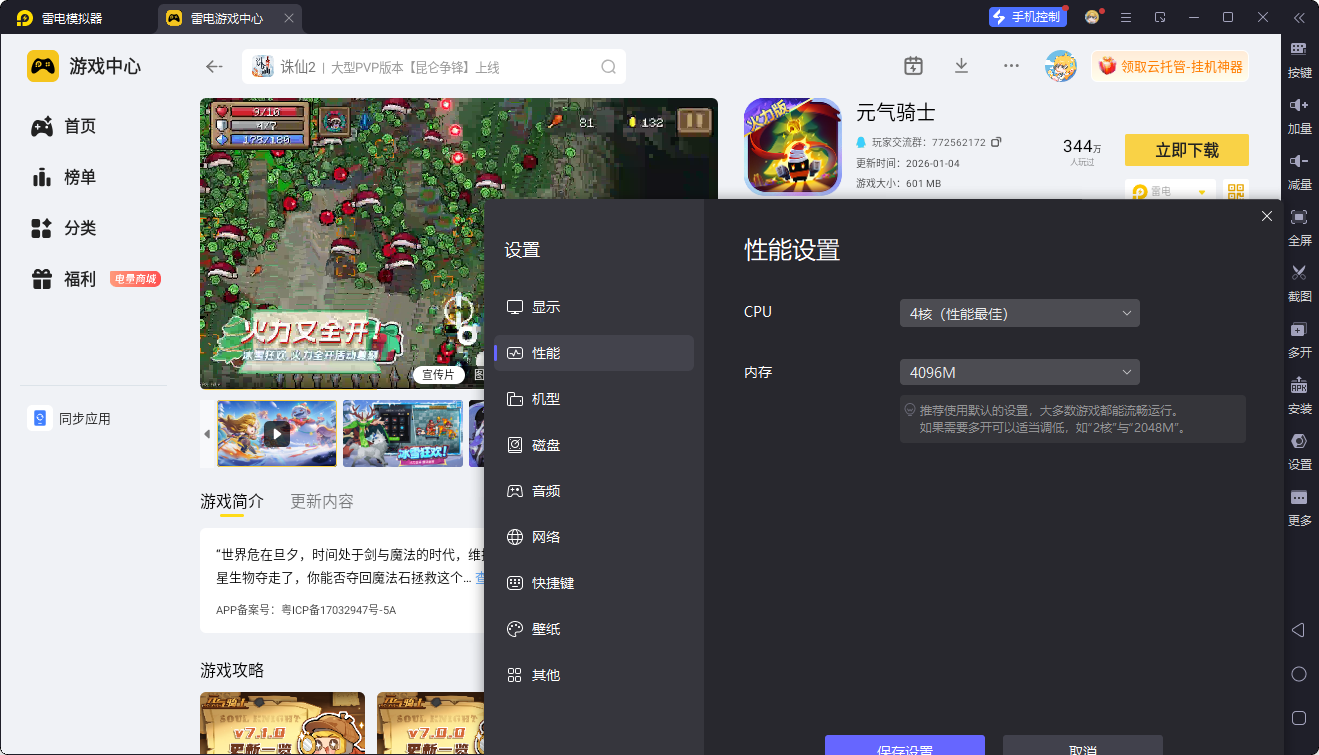This screenshot has height=755, width=1319.
Task: Open the emulator hamburger menu
Action: pos(1126,18)
